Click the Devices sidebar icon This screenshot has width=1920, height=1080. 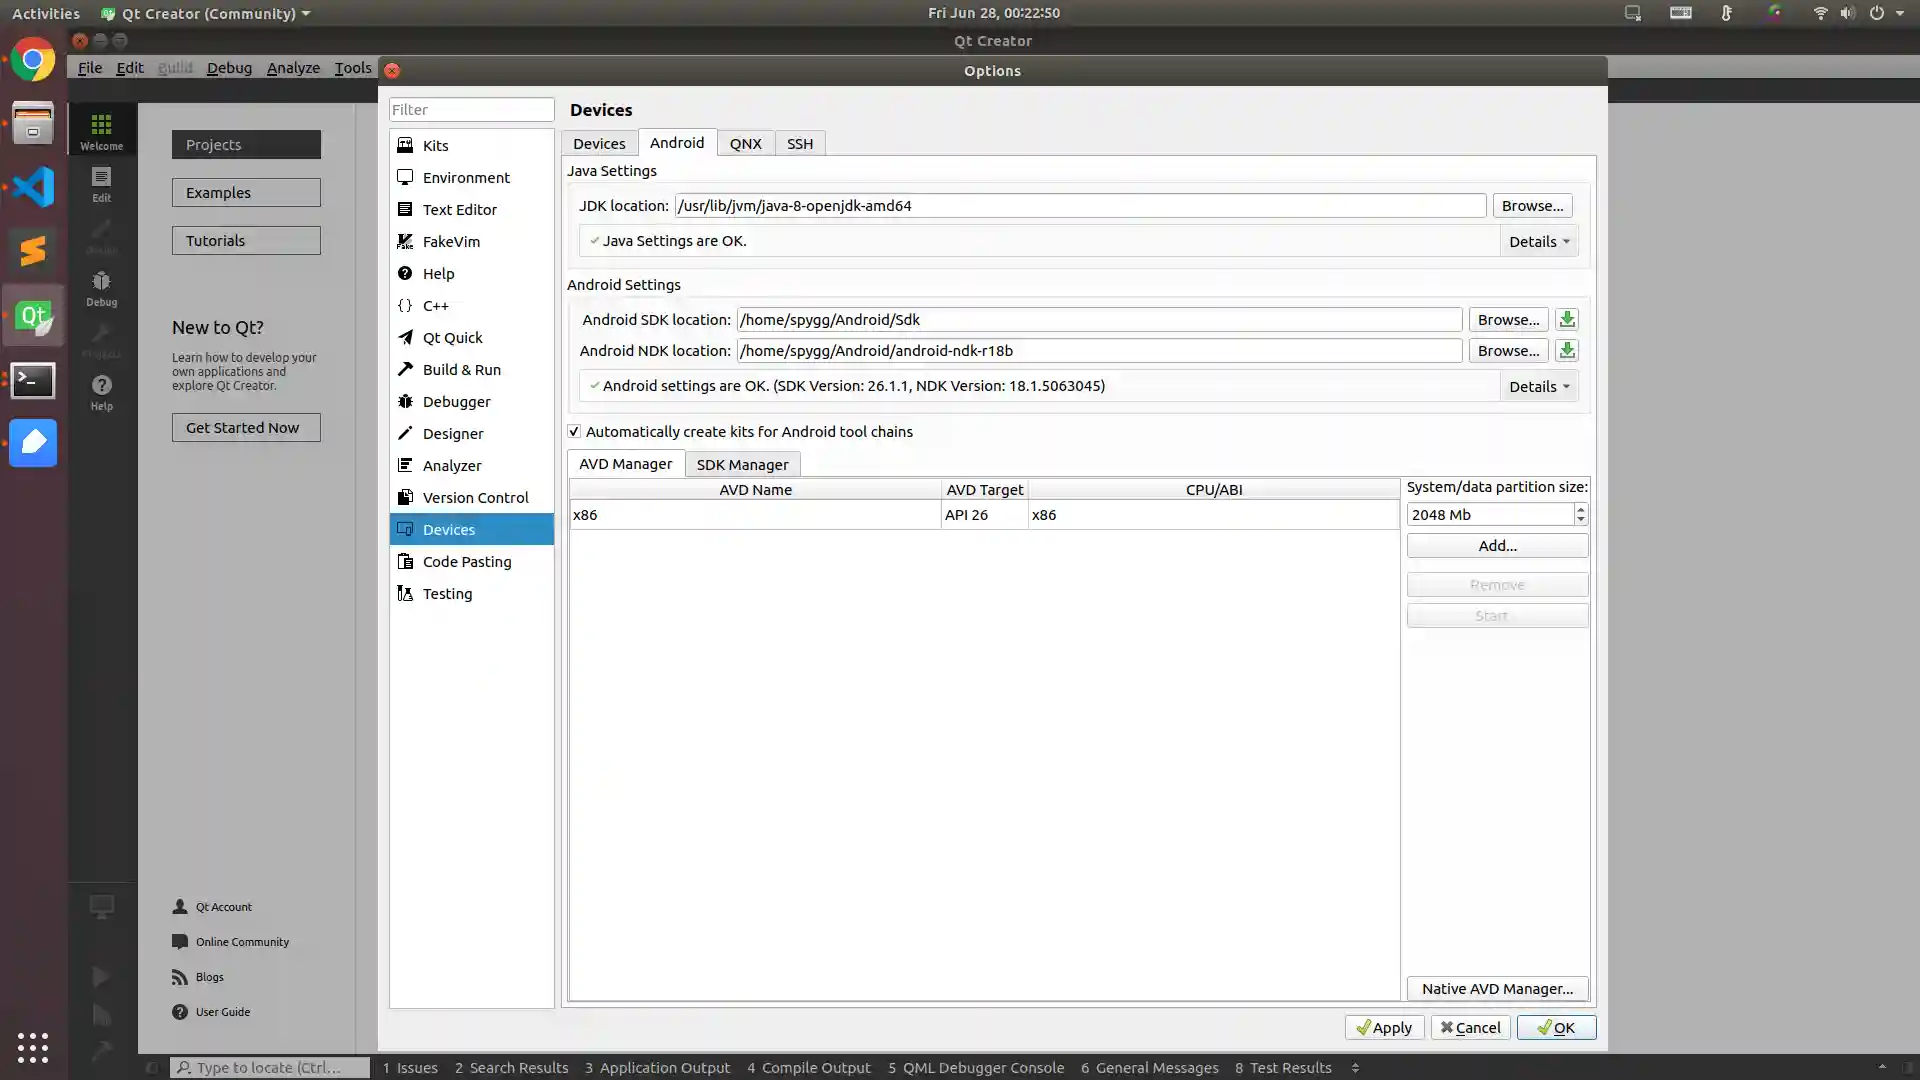405,529
